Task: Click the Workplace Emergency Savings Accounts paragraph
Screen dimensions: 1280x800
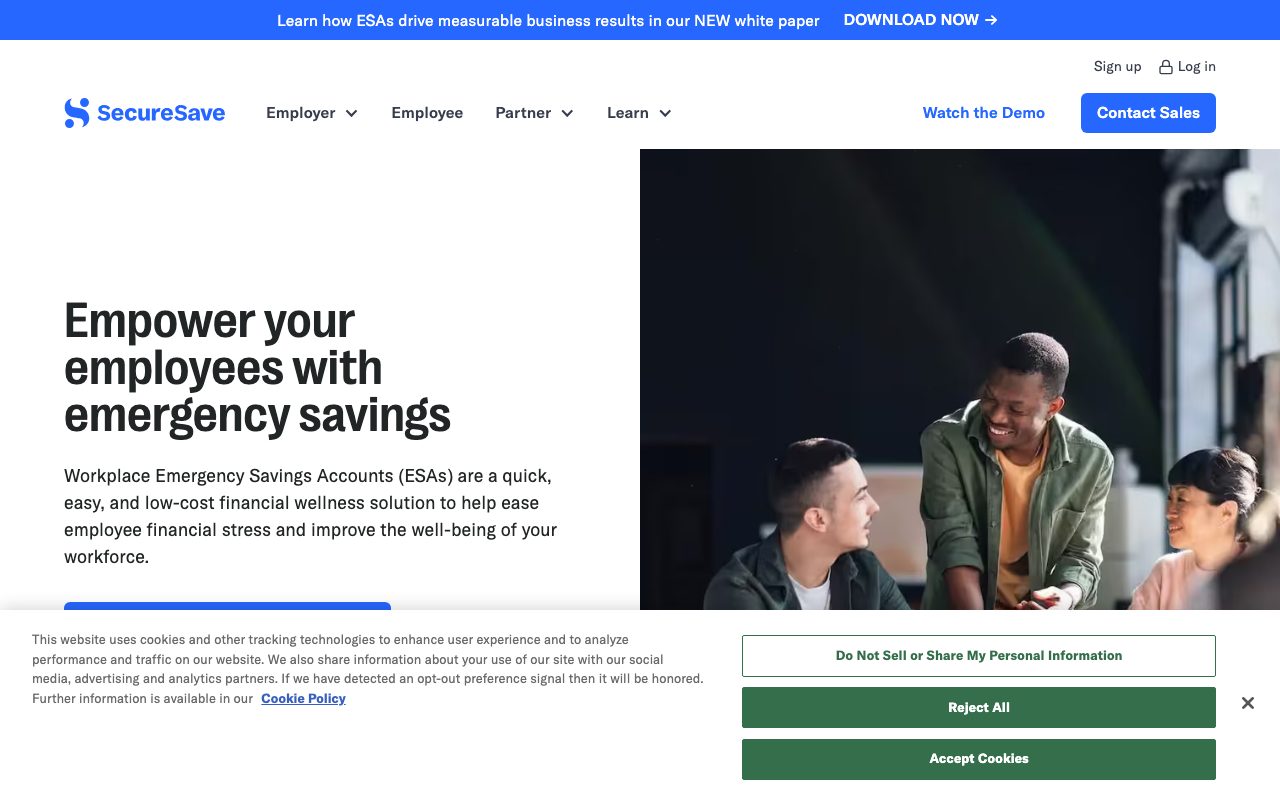Action: (310, 516)
